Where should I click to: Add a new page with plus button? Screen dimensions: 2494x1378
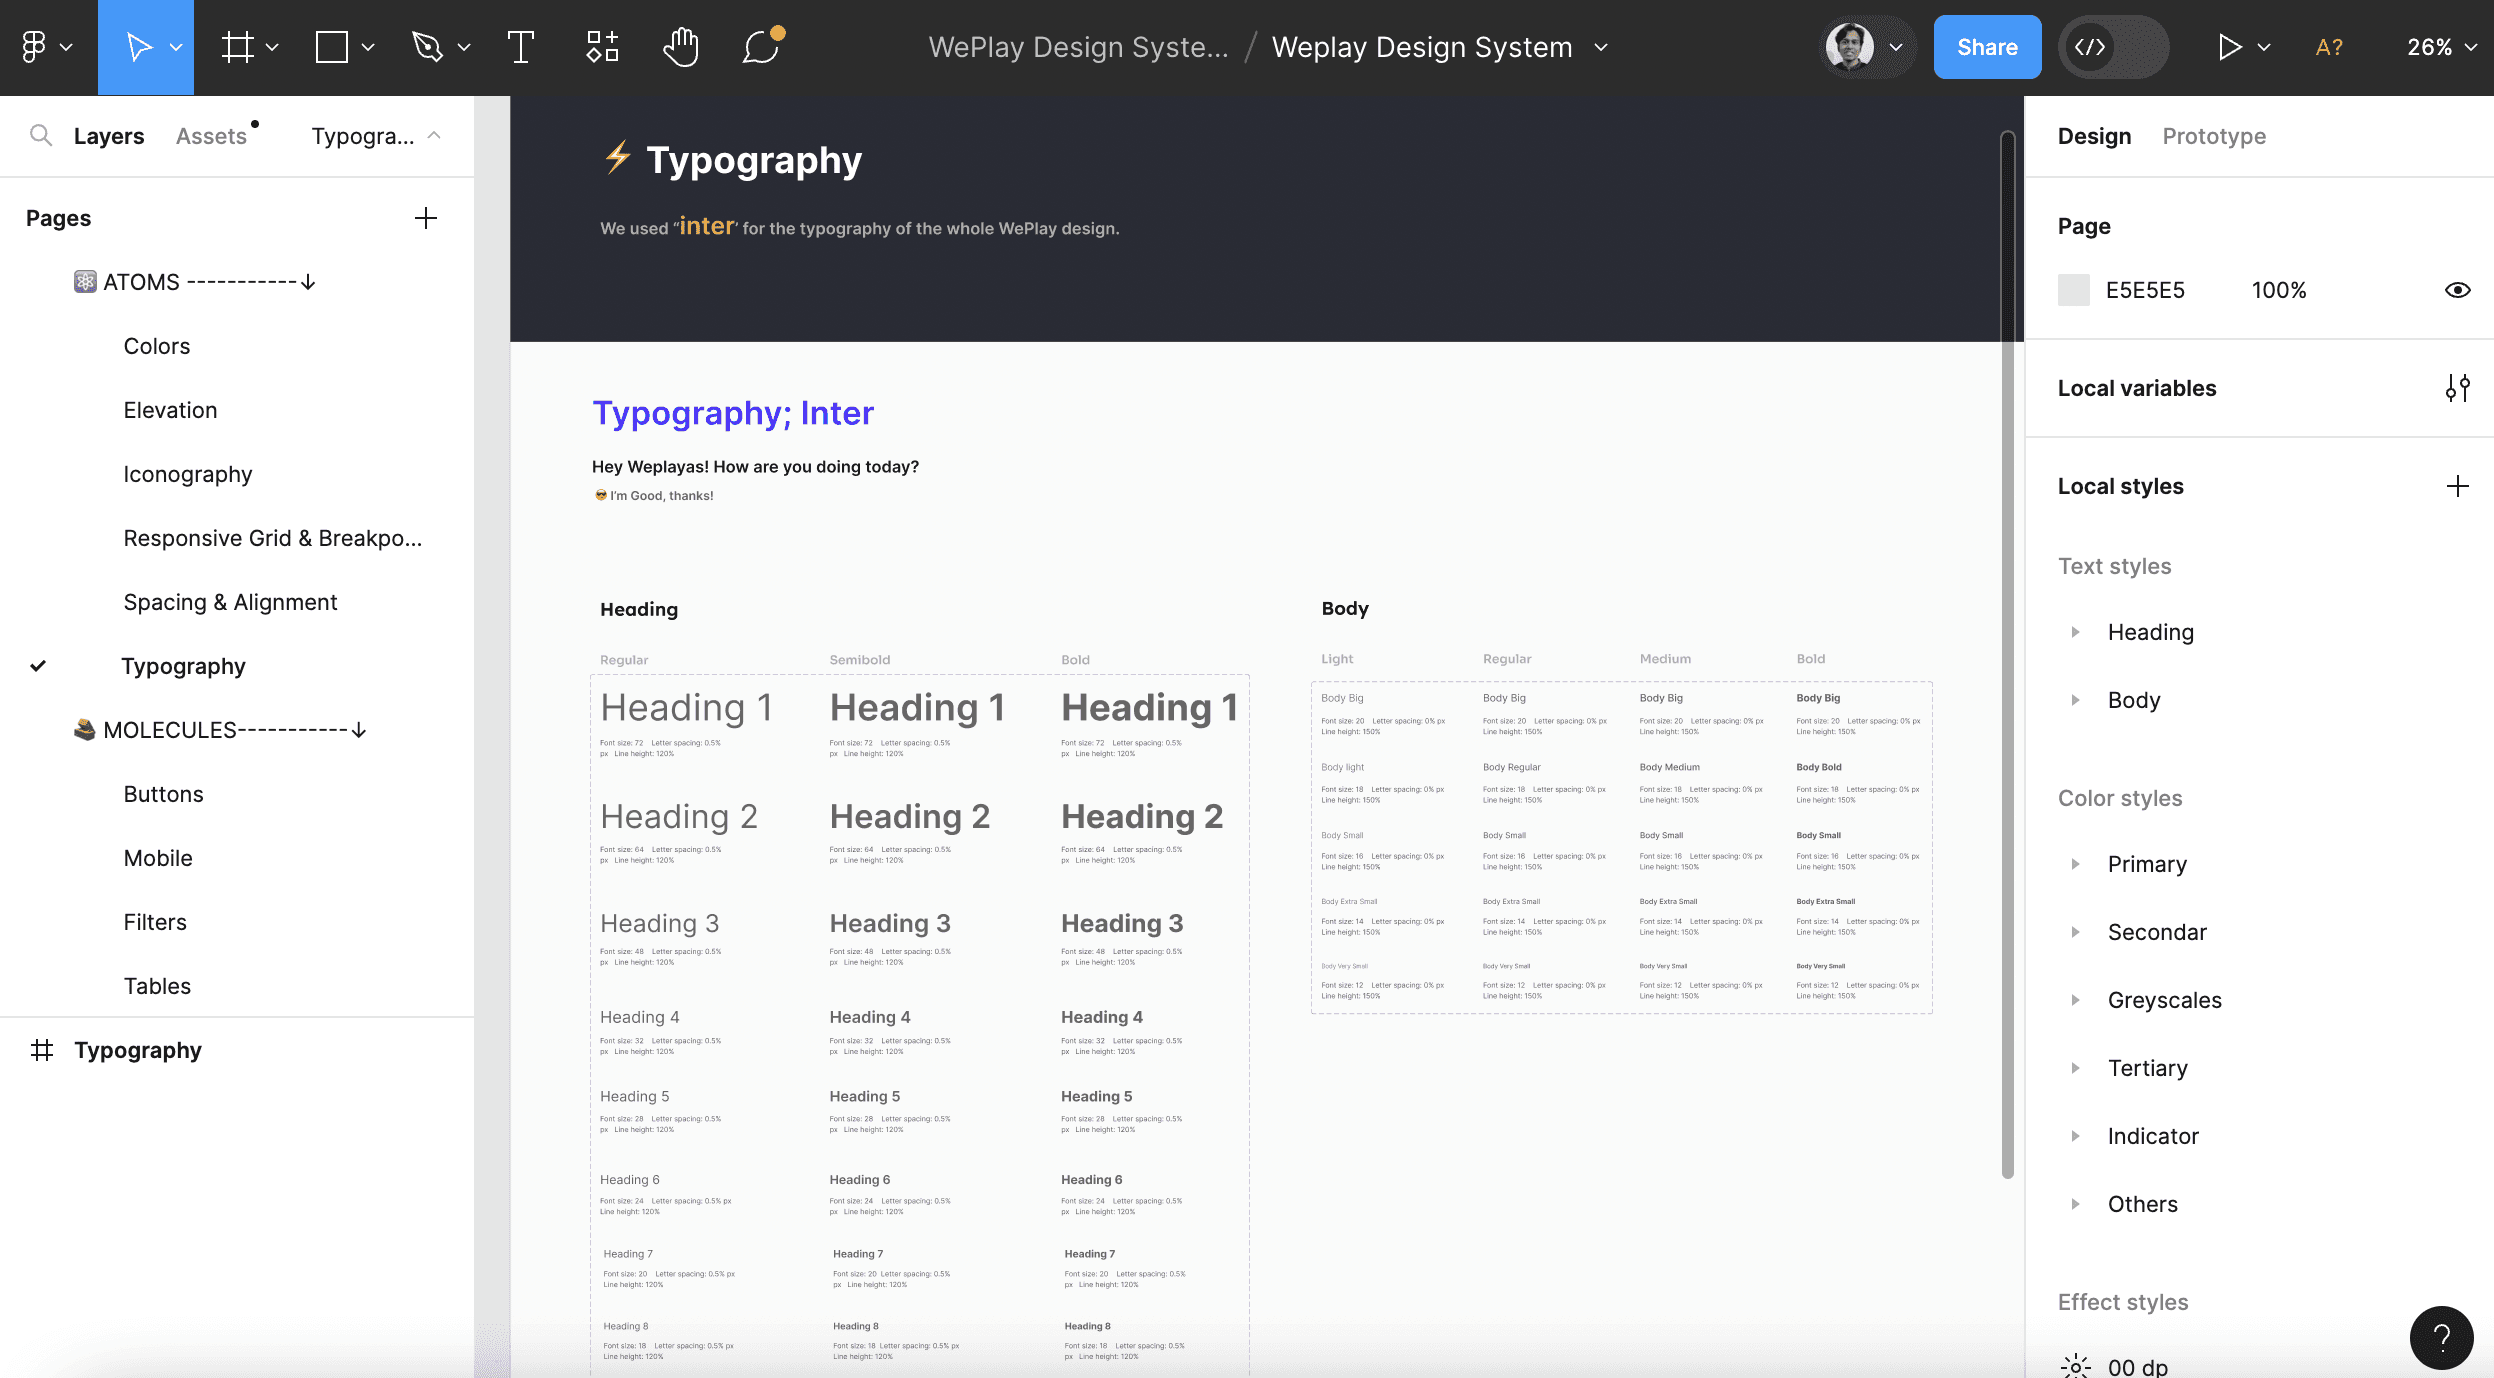[426, 218]
